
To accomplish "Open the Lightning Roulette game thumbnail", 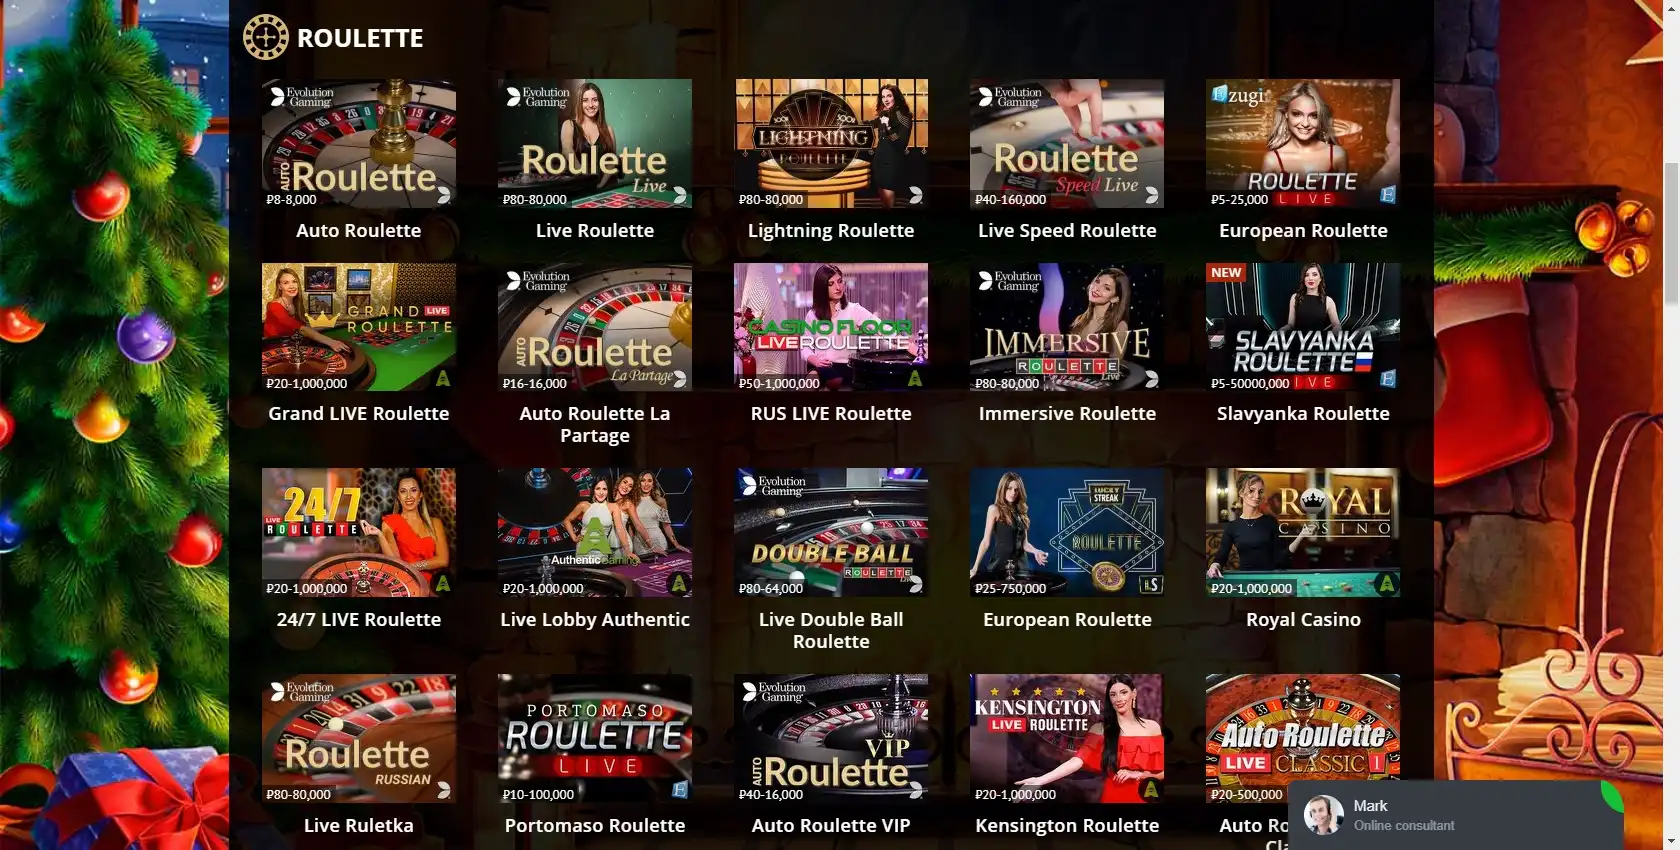I will click(x=831, y=143).
